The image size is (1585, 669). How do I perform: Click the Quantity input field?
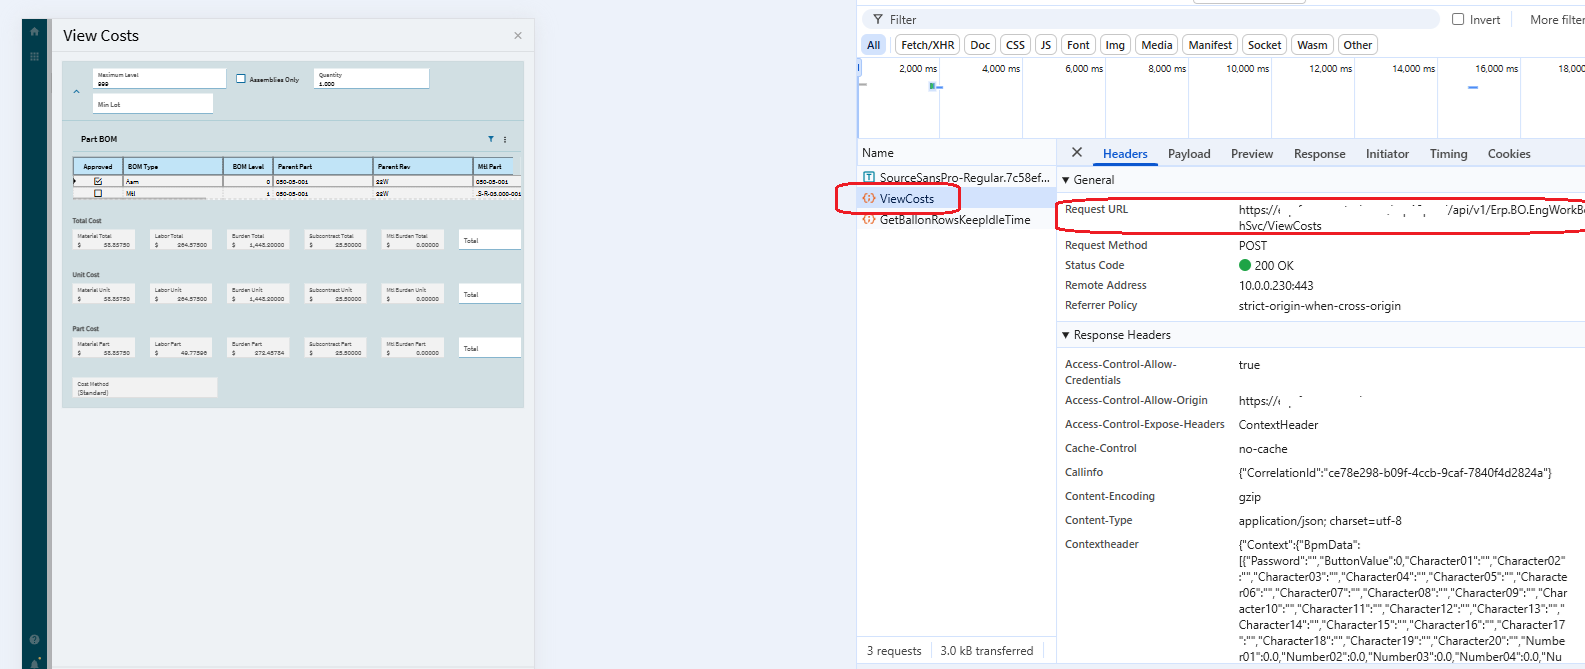pyautogui.click(x=371, y=79)
